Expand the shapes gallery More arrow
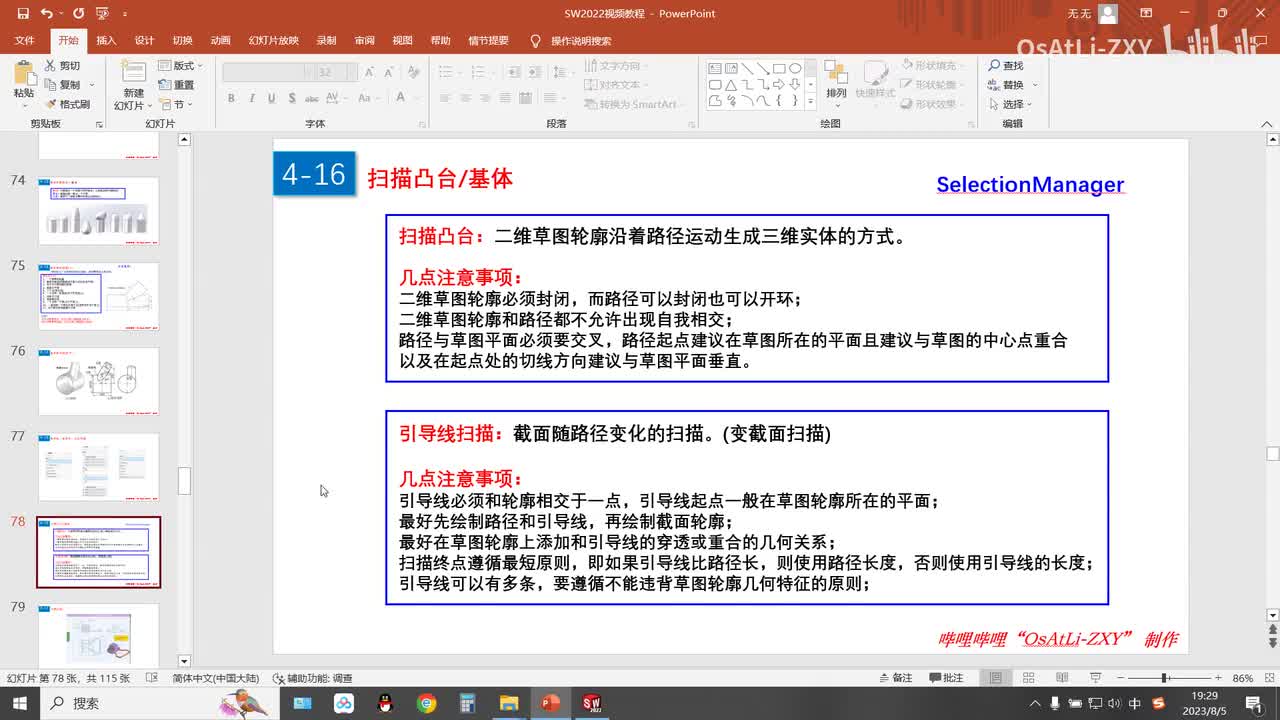Screen dimensions: 1280x720 tap(809, 102)
